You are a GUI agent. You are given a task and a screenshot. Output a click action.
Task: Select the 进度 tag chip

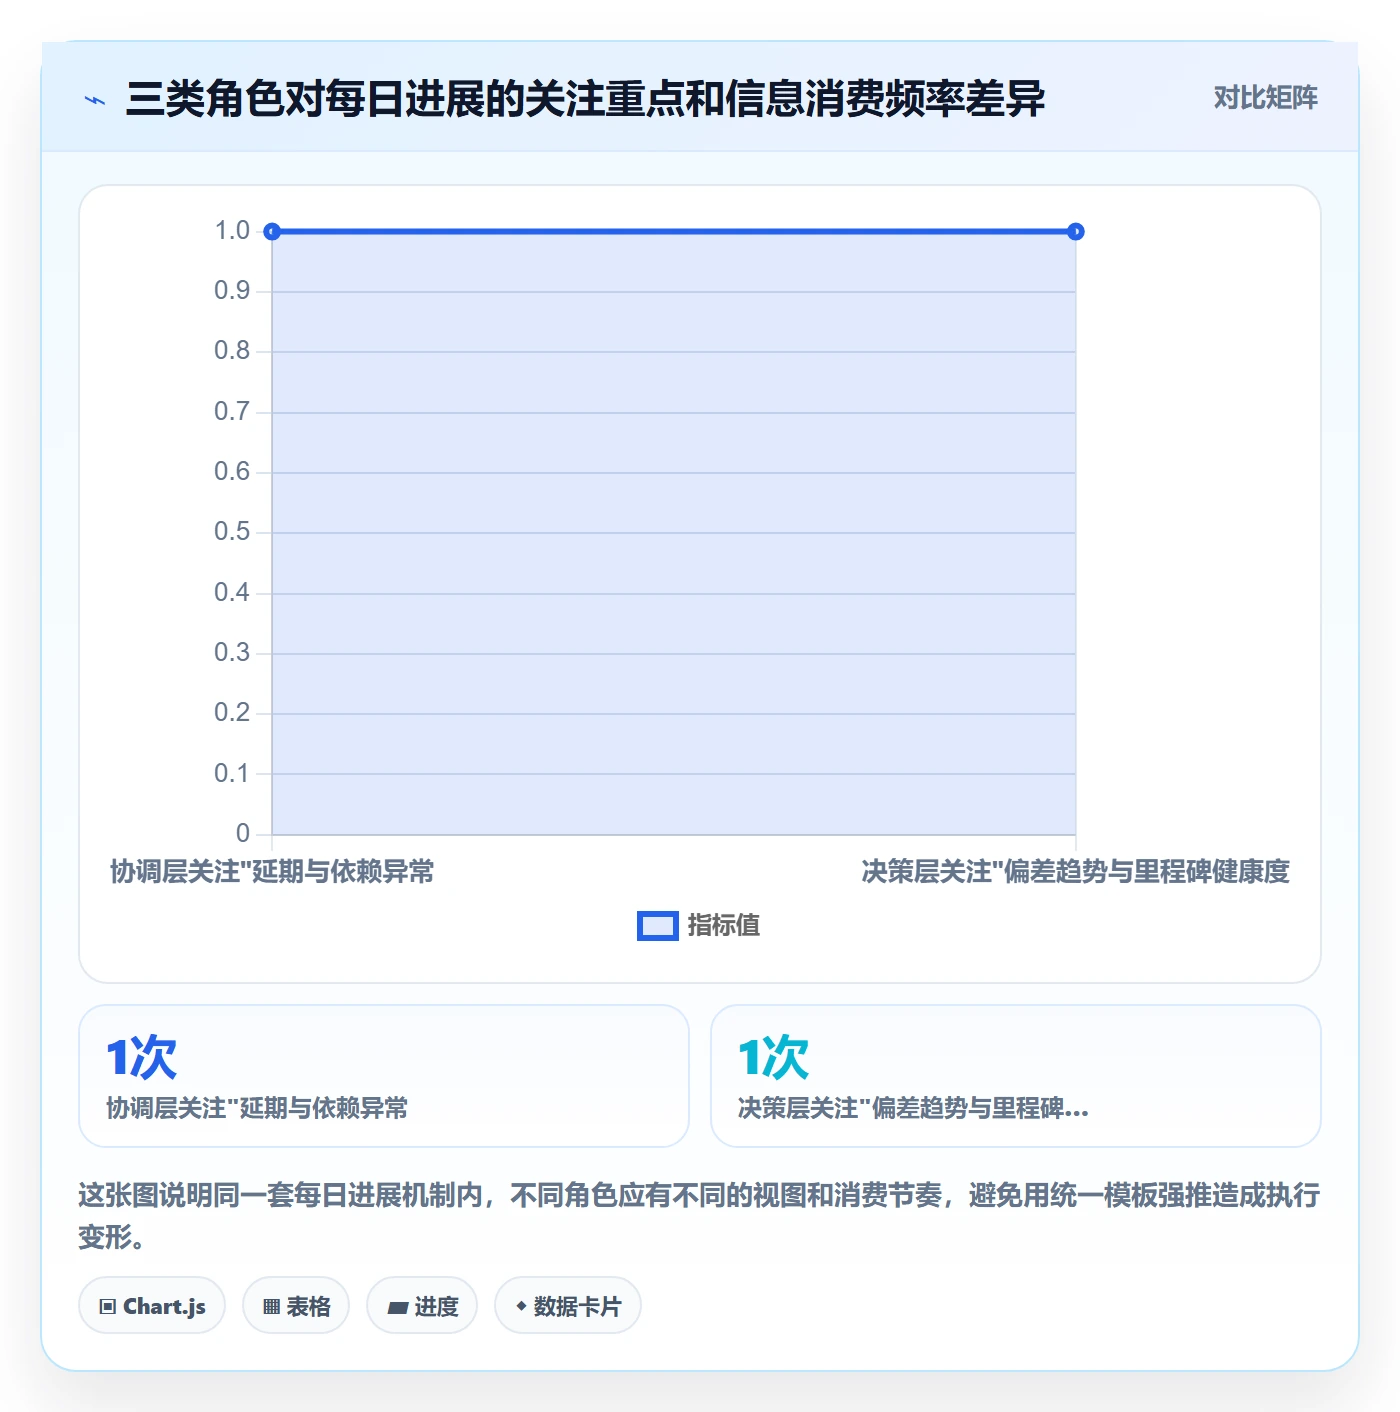[x=422, y=1305]
